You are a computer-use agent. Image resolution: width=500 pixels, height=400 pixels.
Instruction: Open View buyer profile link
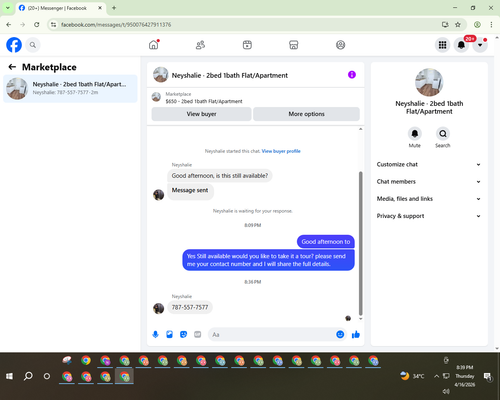coord(281,151)
